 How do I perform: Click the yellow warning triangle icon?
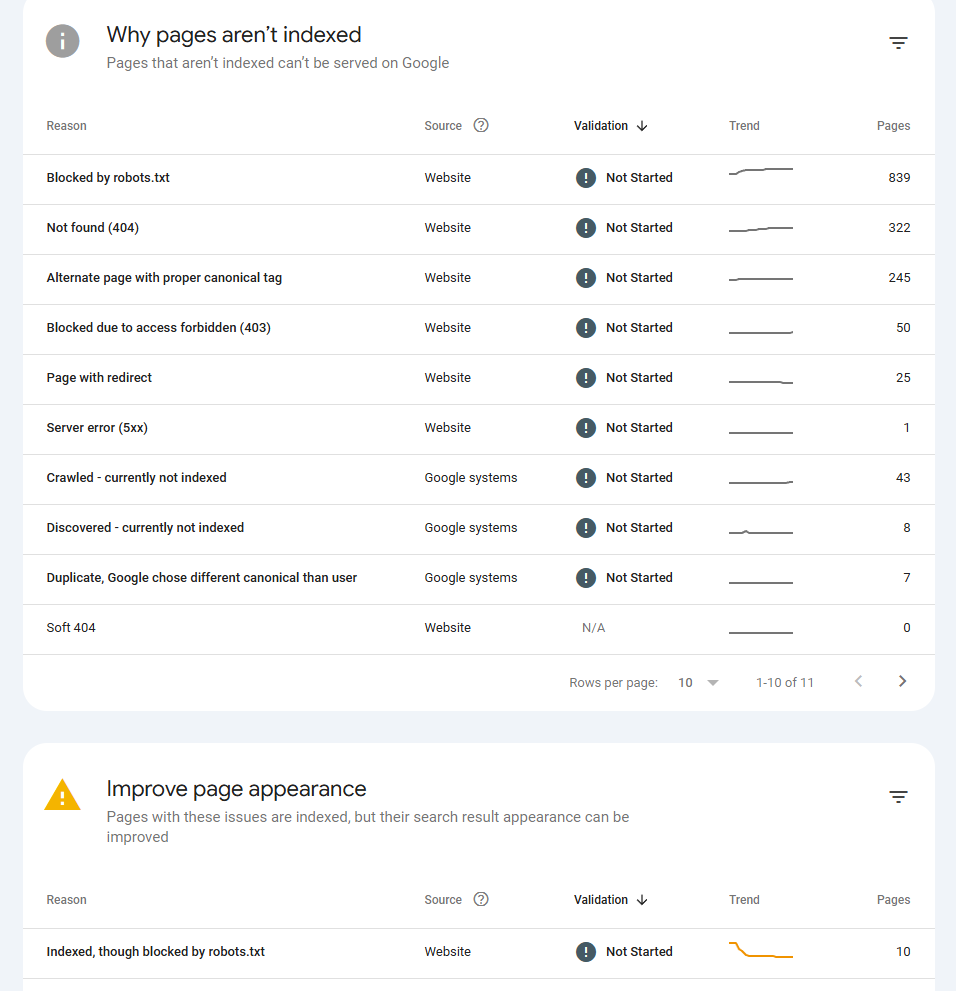coord(62,795)
